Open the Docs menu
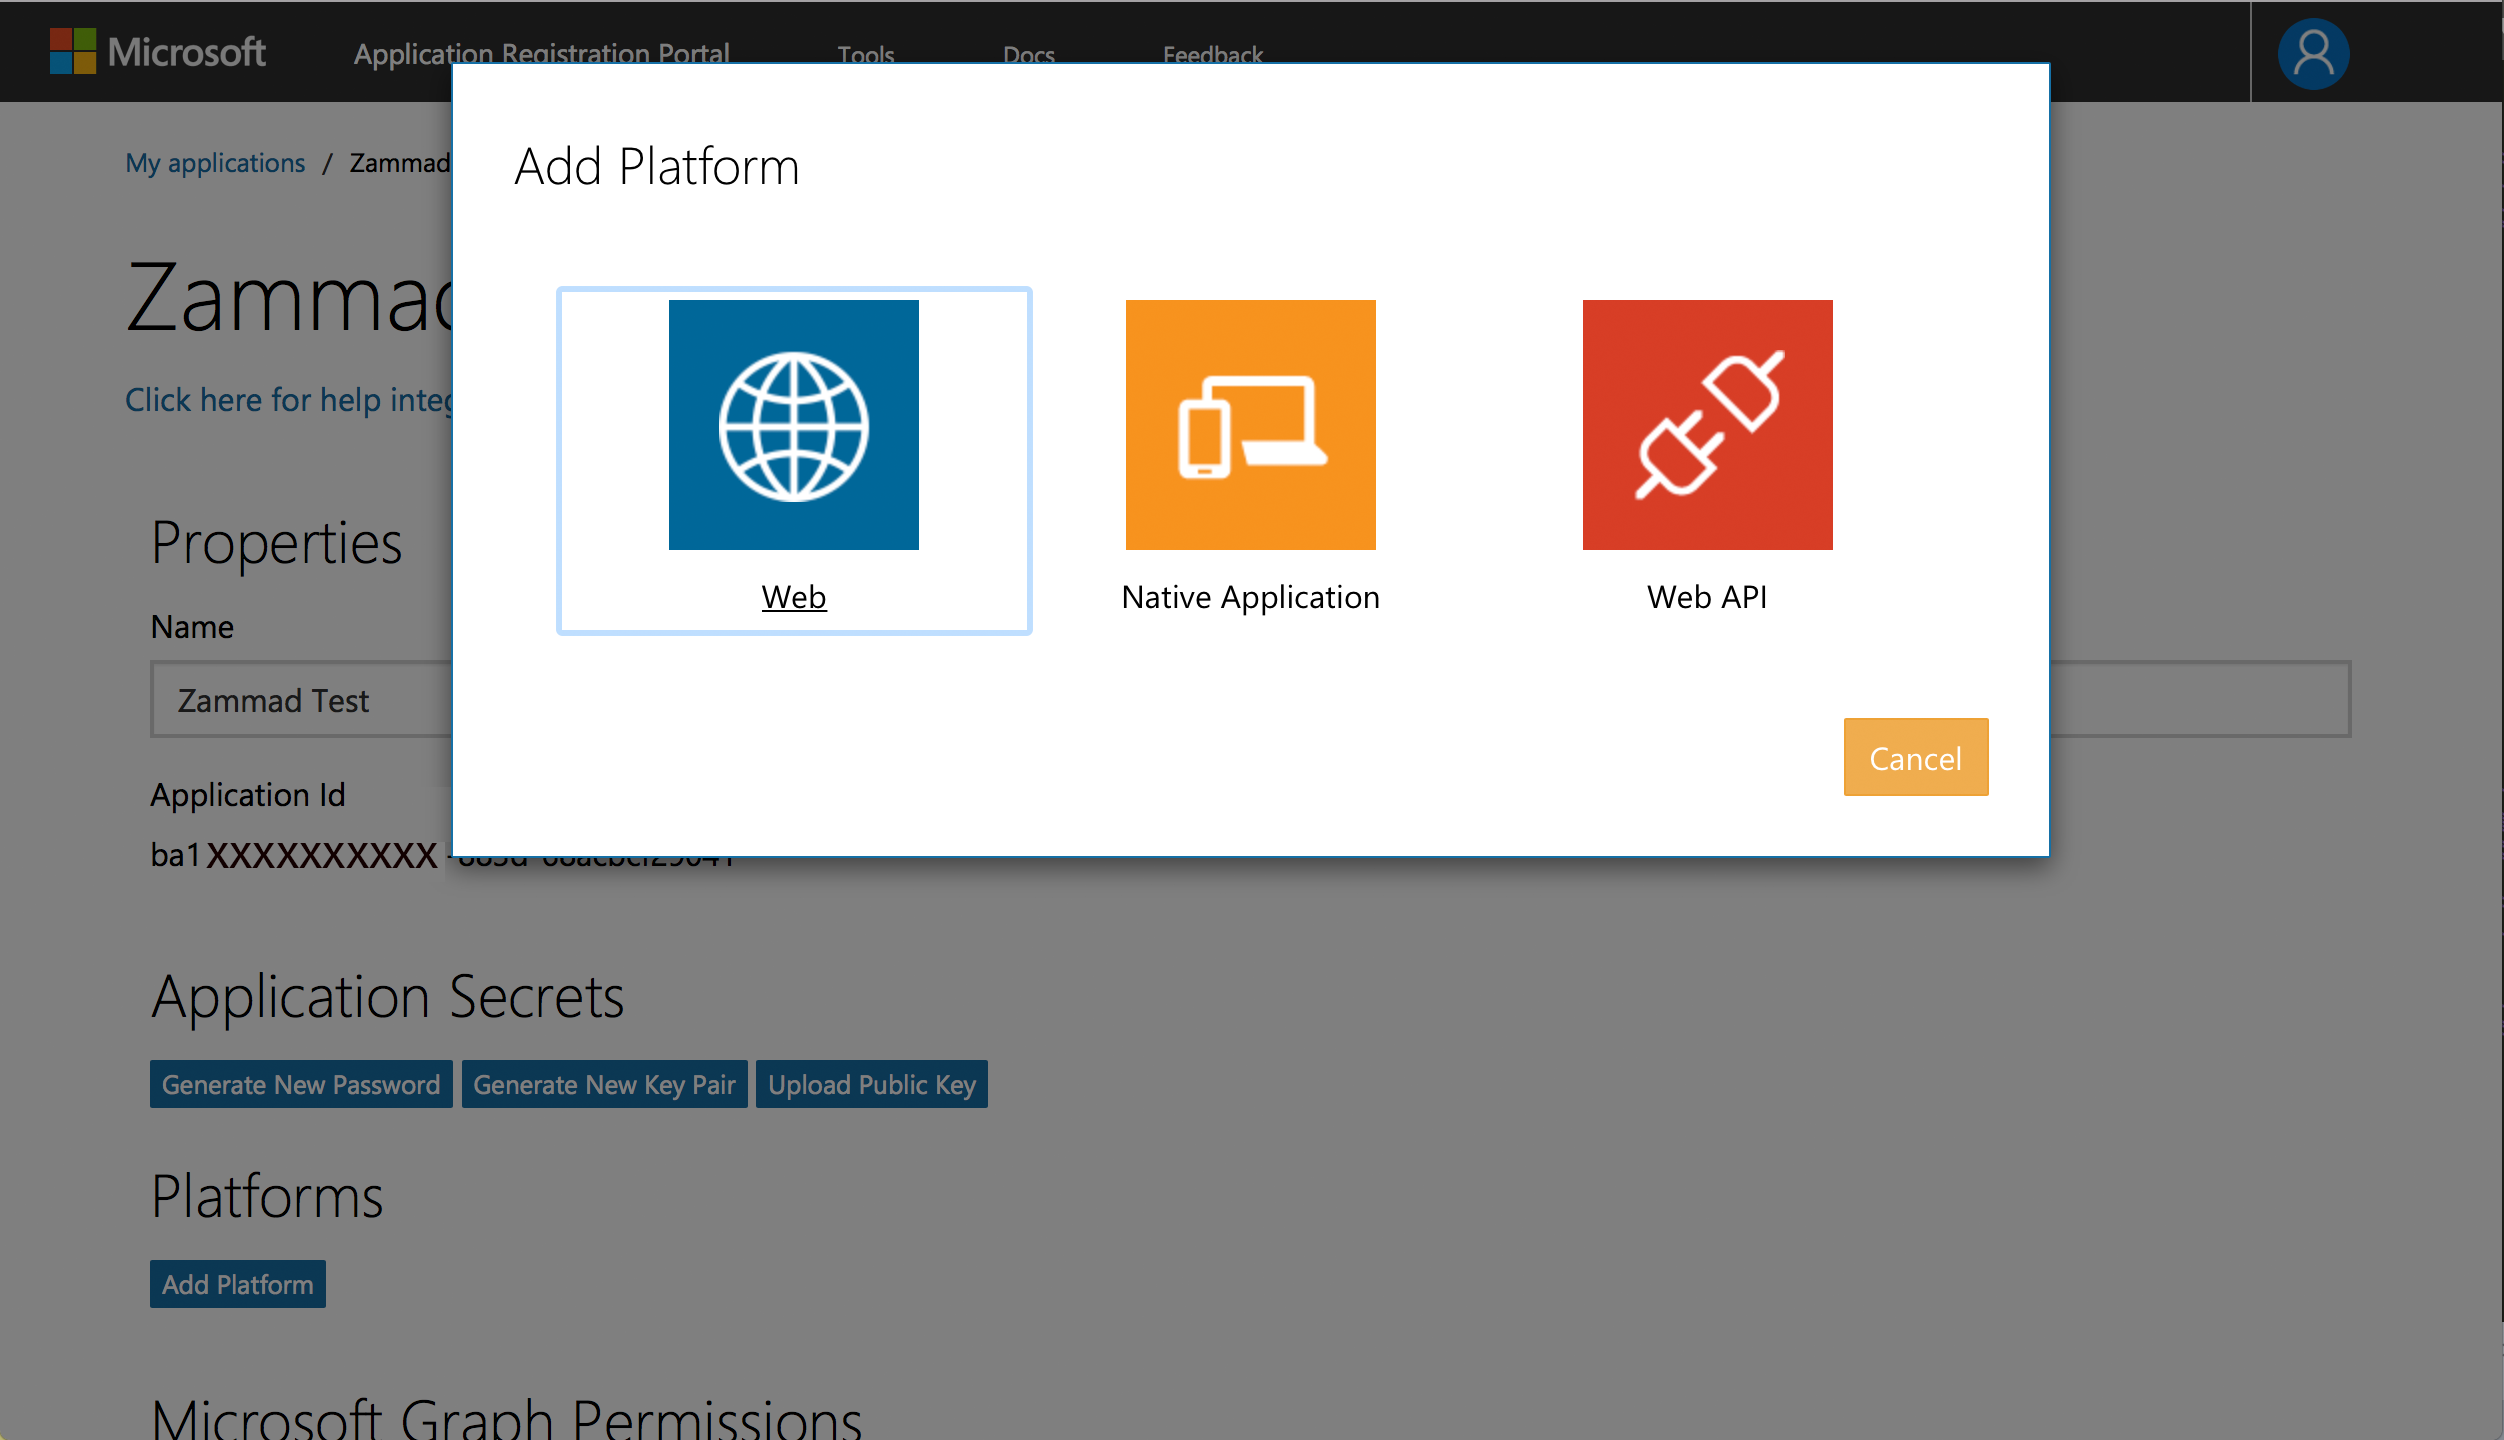 tap(1029, 55)
